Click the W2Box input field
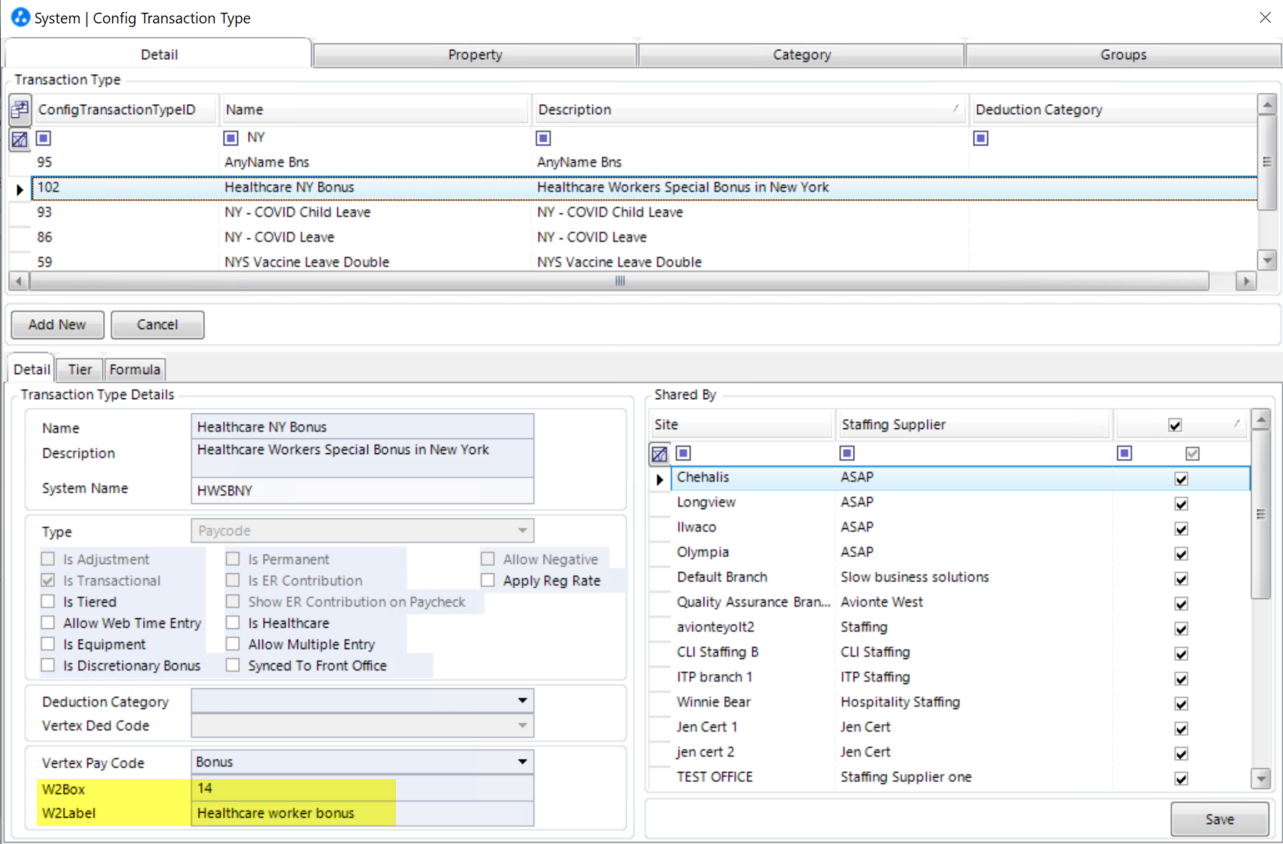Screen dimensions: 1283x844 point(362,789)
